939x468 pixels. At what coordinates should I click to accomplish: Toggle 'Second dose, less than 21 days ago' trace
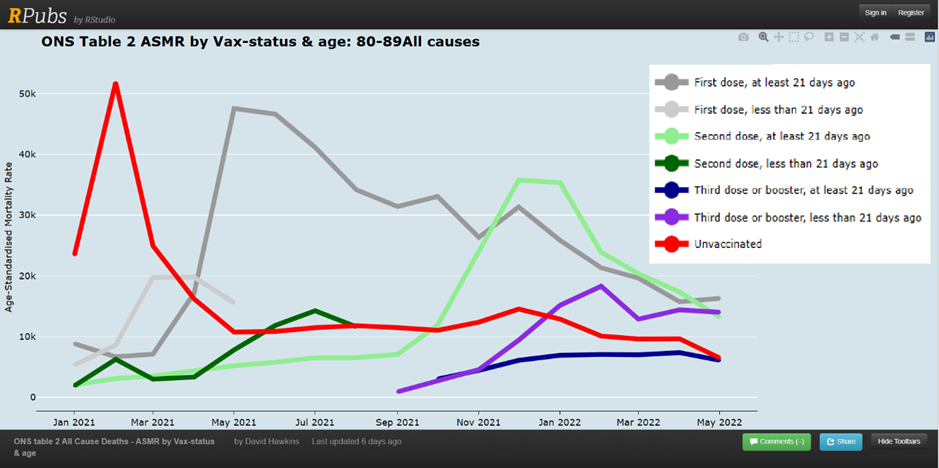tap(786, 164)
